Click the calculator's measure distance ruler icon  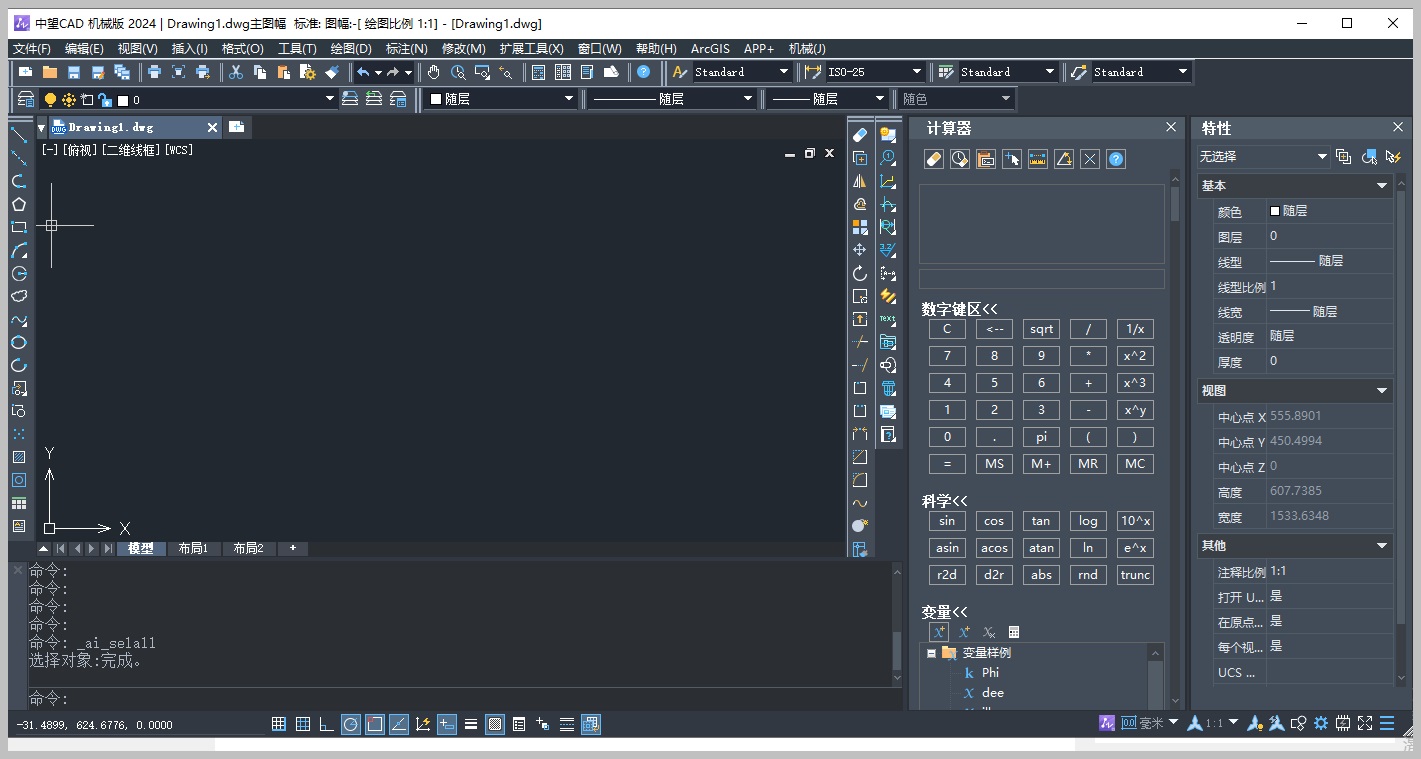tap(1037, 159)
